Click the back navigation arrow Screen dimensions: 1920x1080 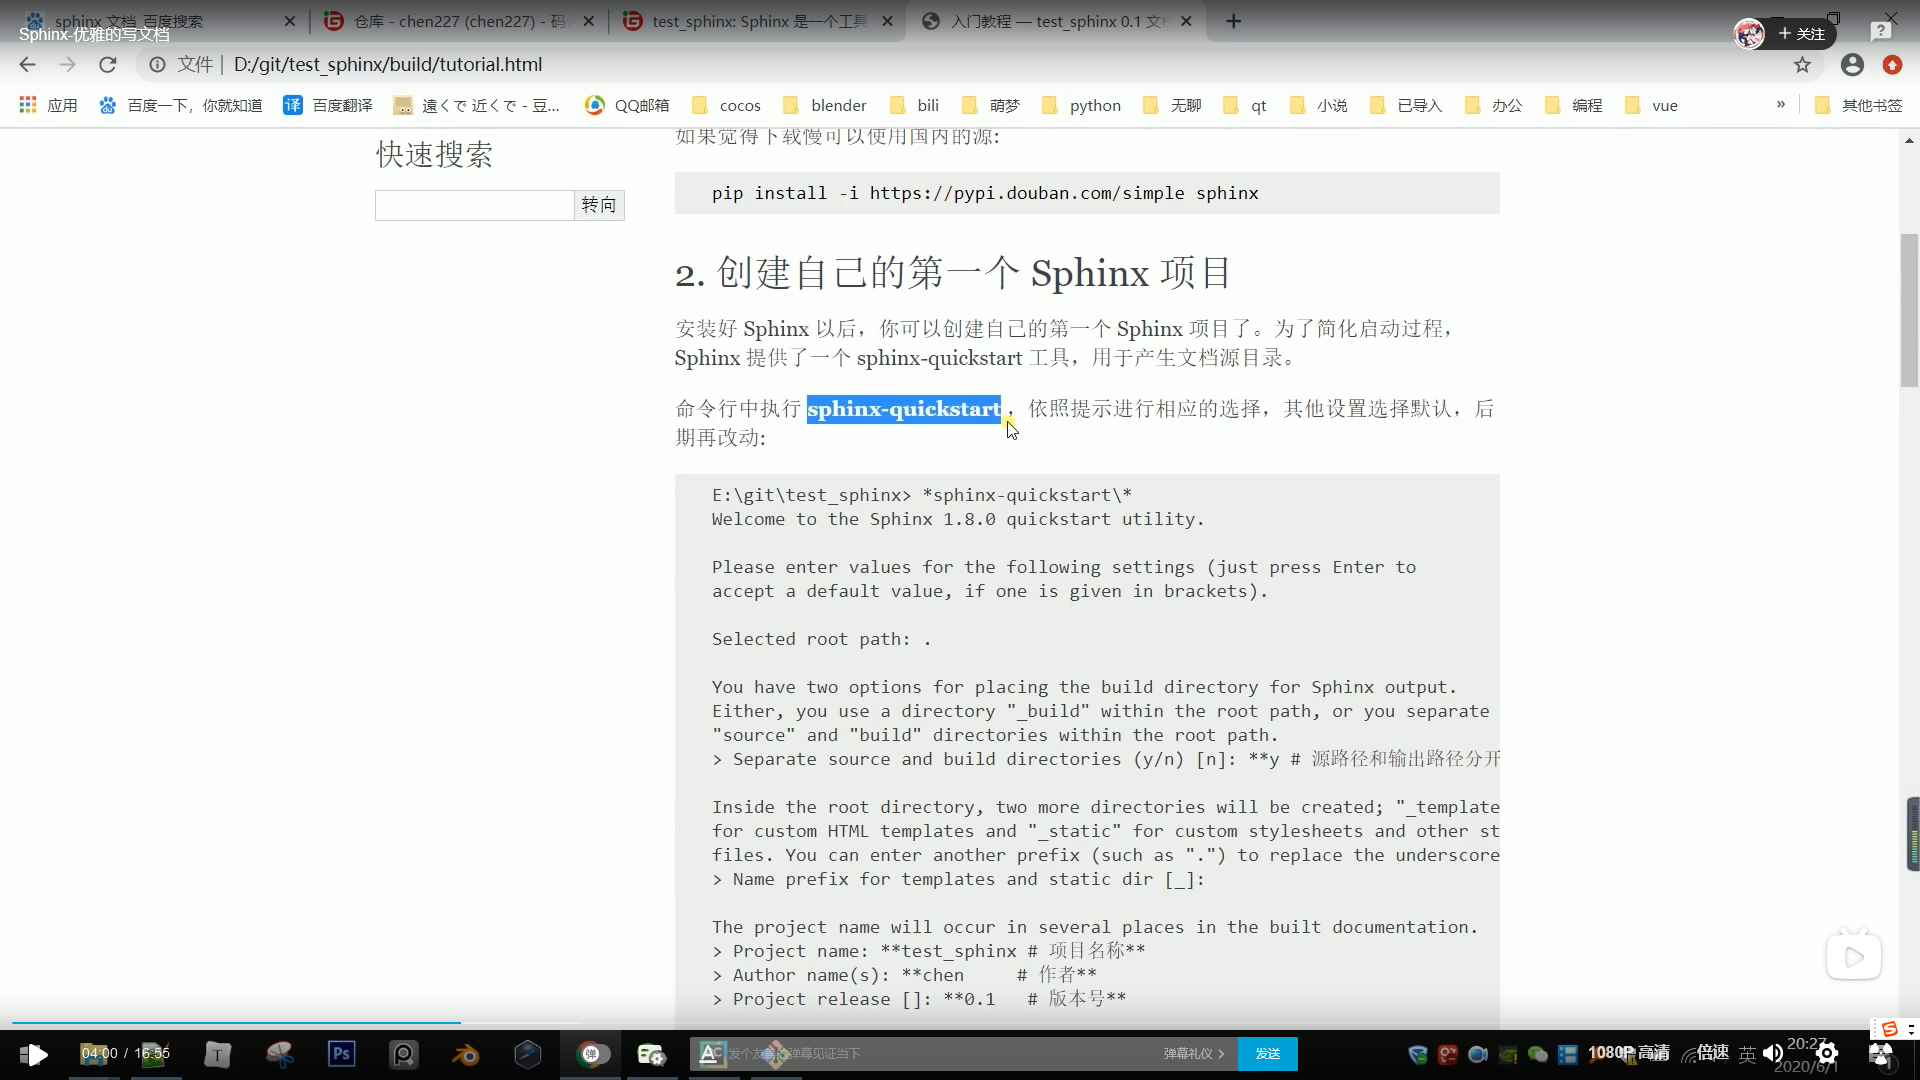(26, 64)
